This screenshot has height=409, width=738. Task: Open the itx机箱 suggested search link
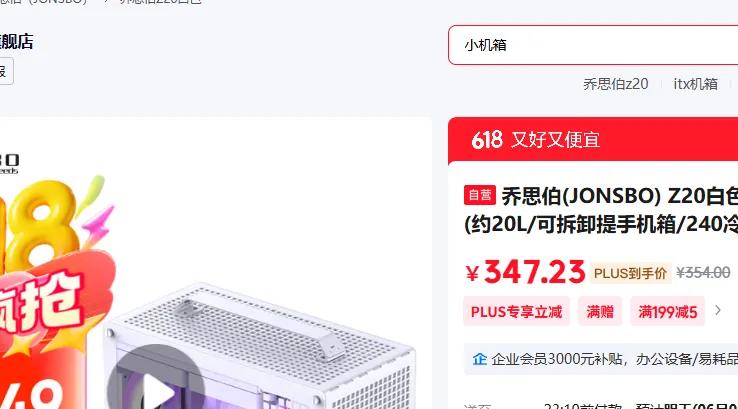[x=695, y=84]
